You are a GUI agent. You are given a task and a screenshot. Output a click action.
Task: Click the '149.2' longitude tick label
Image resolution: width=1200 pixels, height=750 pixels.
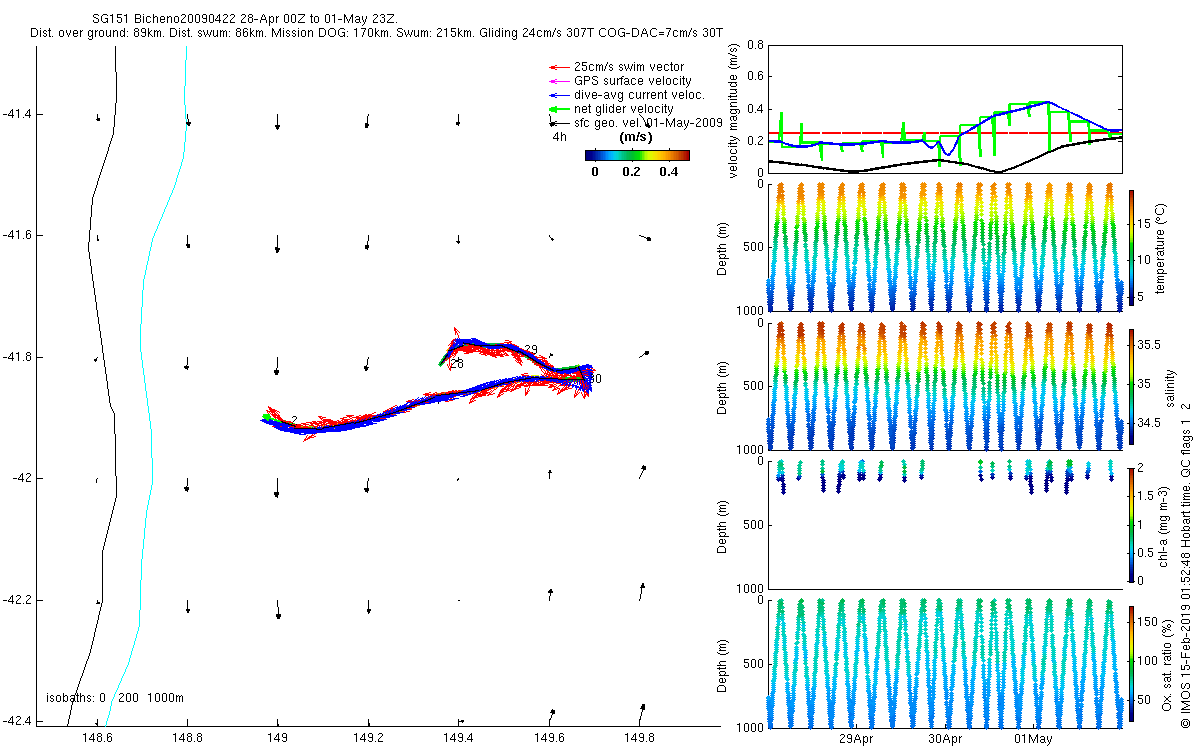pyautogui.click(x=368, y=738)
